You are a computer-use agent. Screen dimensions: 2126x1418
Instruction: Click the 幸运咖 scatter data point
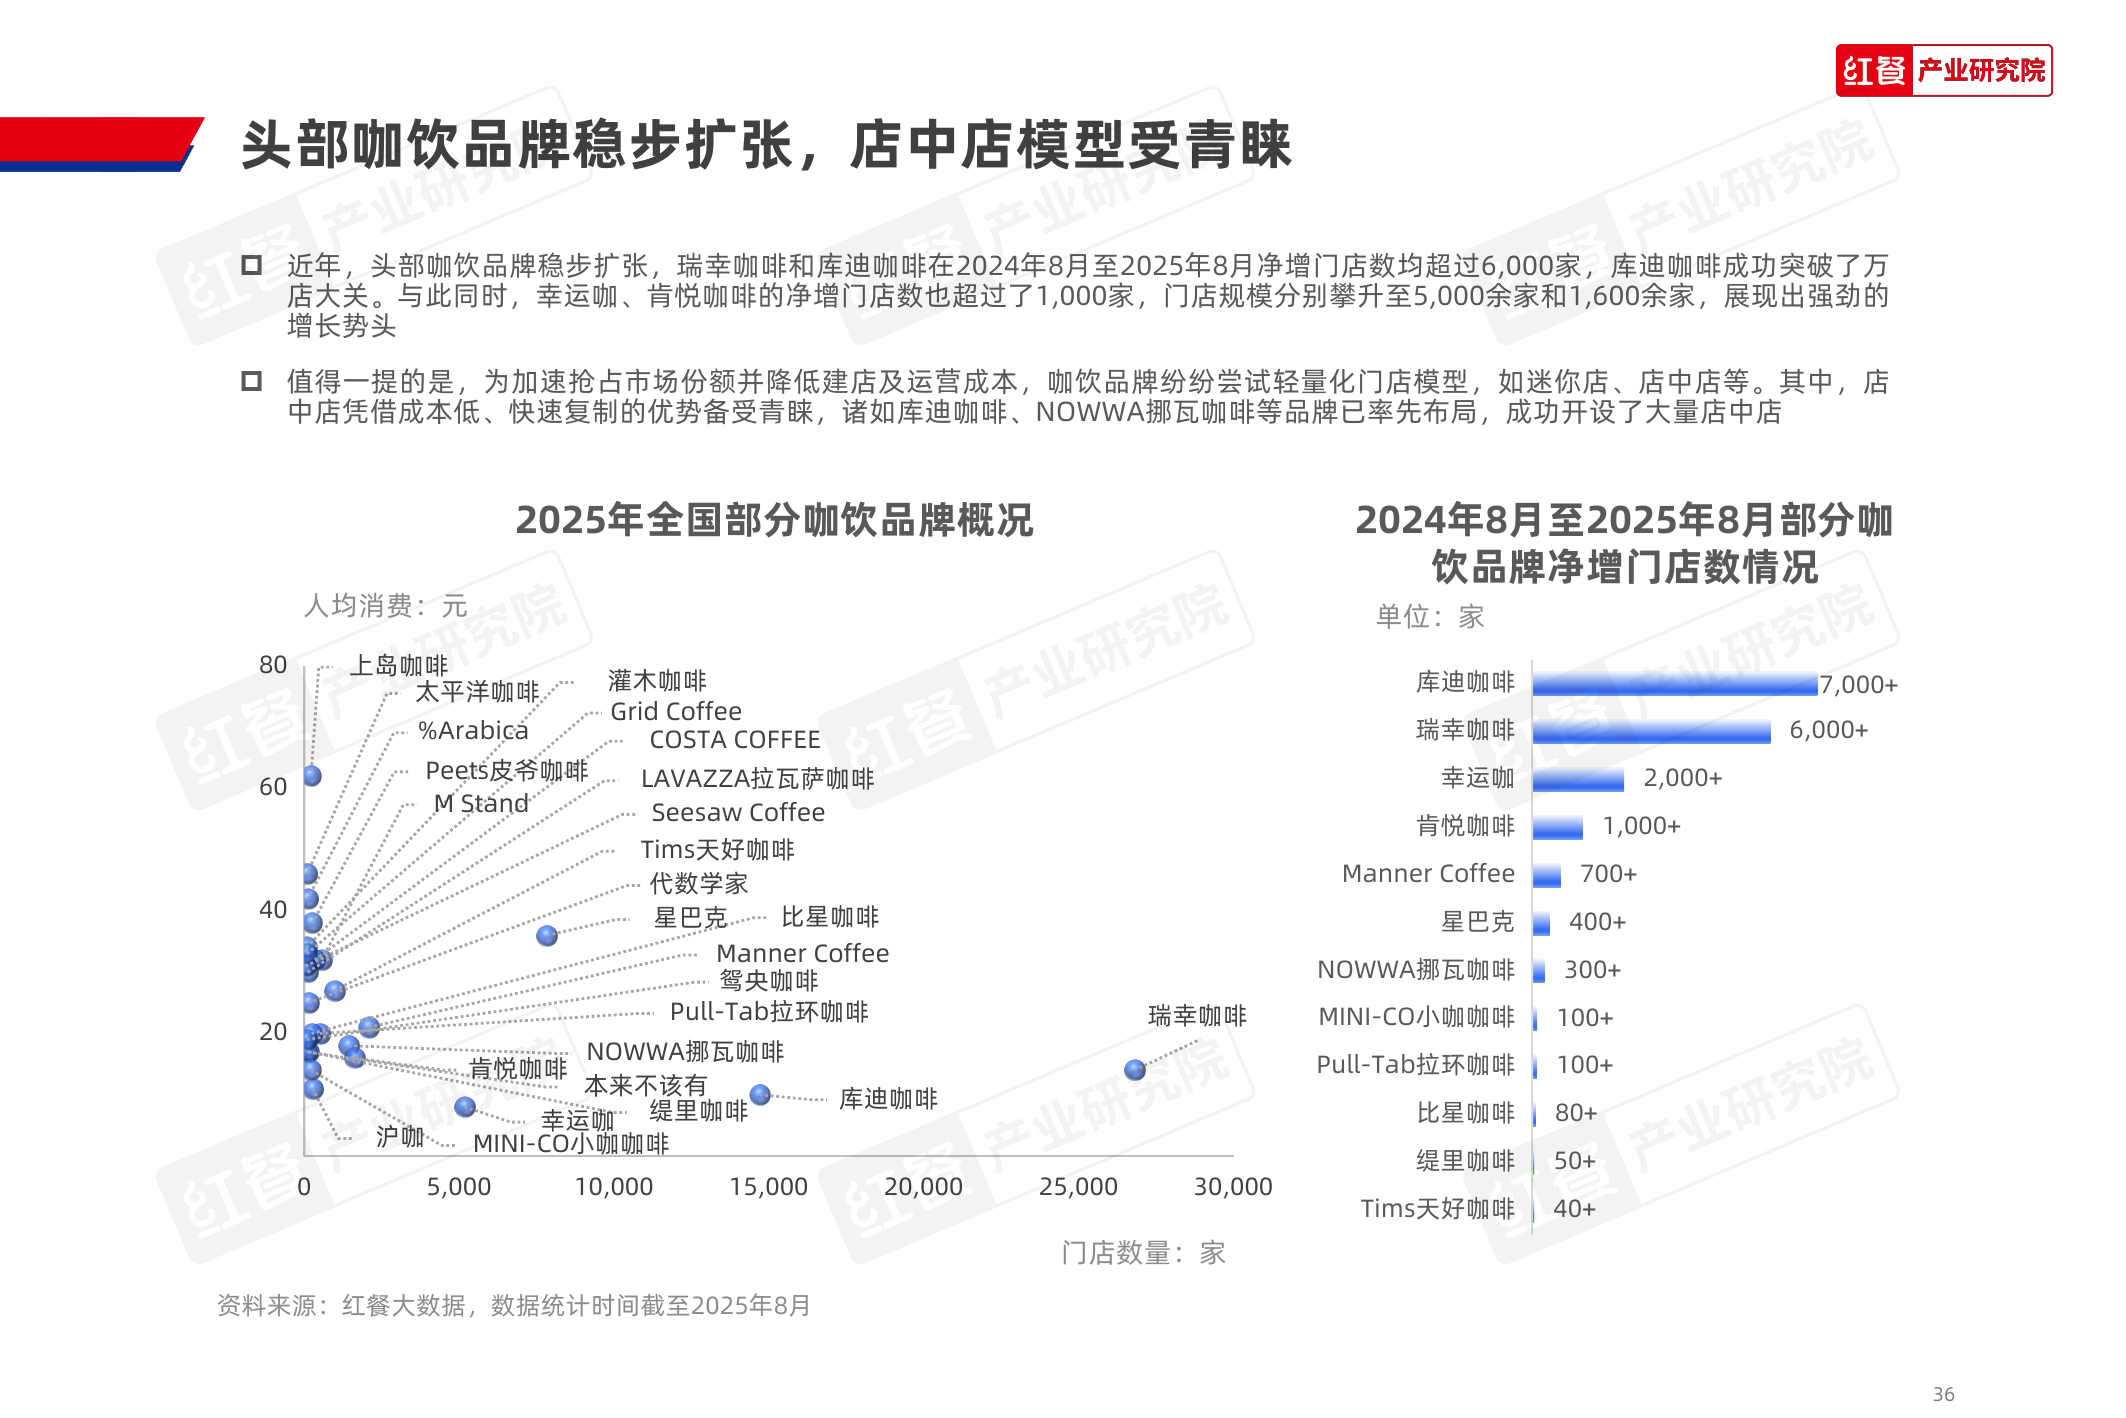tap(464, 1106)
